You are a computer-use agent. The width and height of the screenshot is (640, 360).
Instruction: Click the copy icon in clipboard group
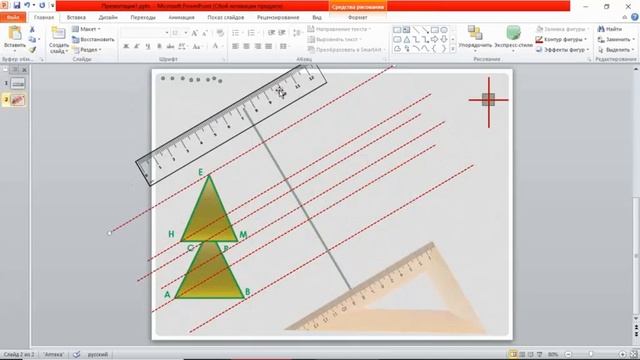click(x=32, y=40)
